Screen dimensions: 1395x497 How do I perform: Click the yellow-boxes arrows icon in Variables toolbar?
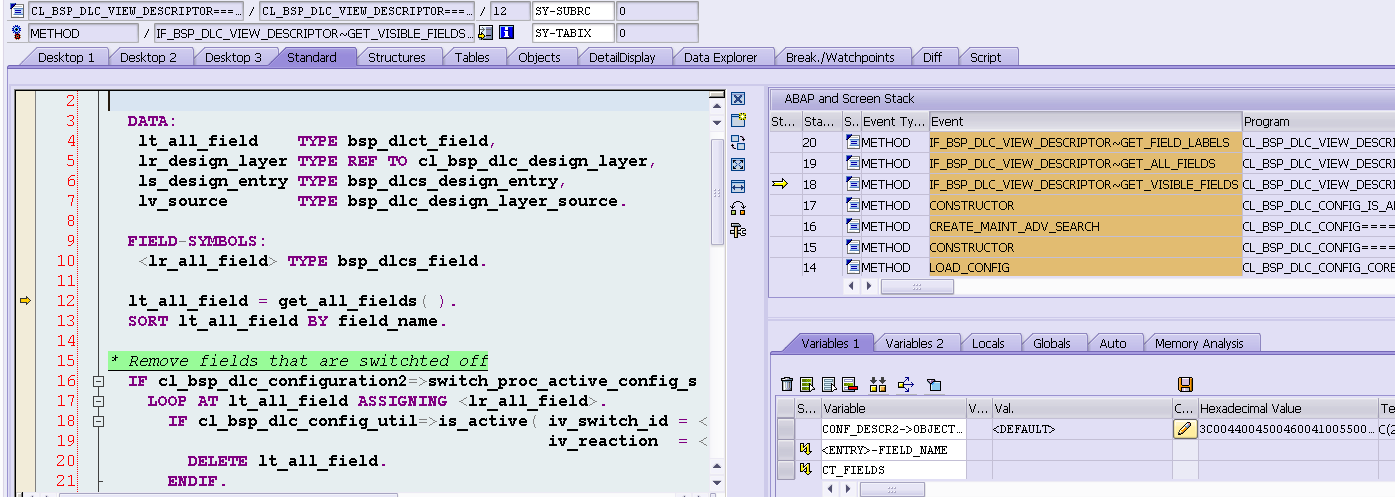[x=878, y=384]
